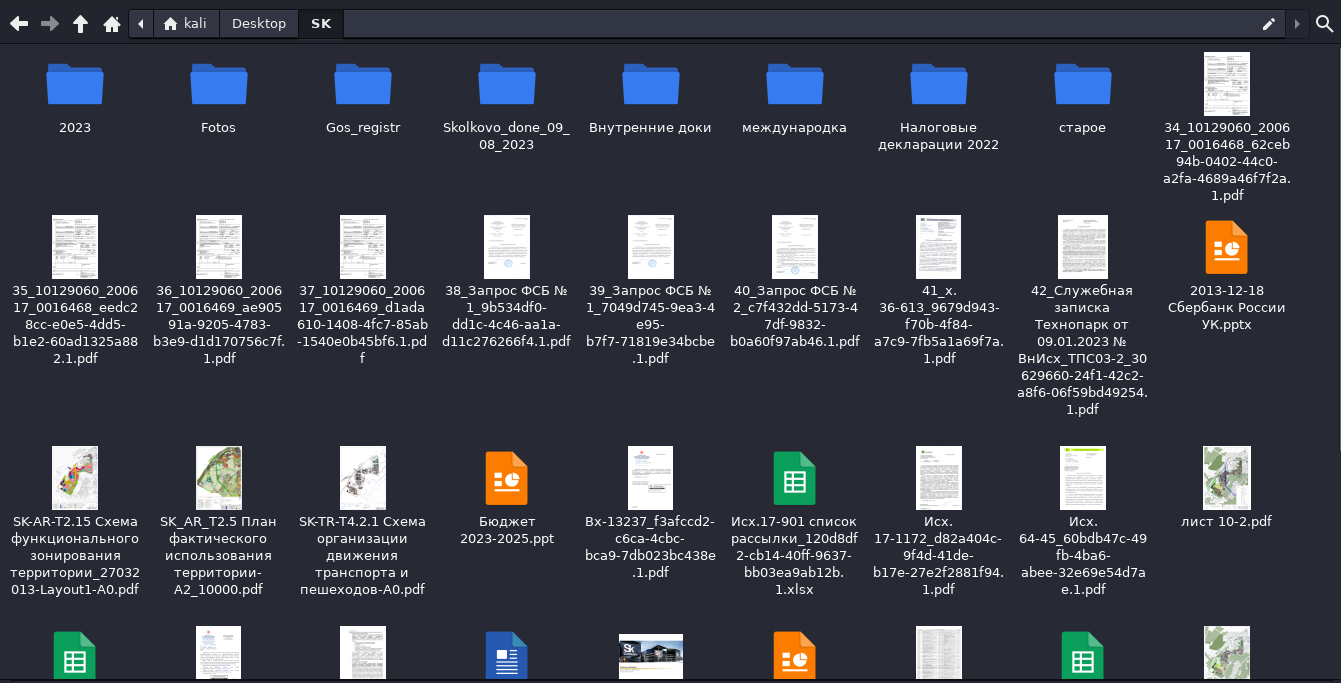Select SK-AR-T2.15 Схема функционального зонирования thumbnail
The image size is (1341, 683).
pos(75,478)
